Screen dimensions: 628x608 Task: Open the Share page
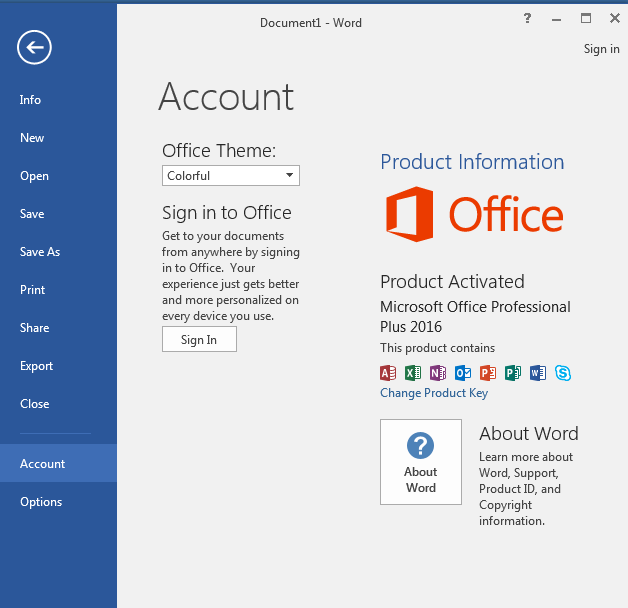(x=34, y=328)
